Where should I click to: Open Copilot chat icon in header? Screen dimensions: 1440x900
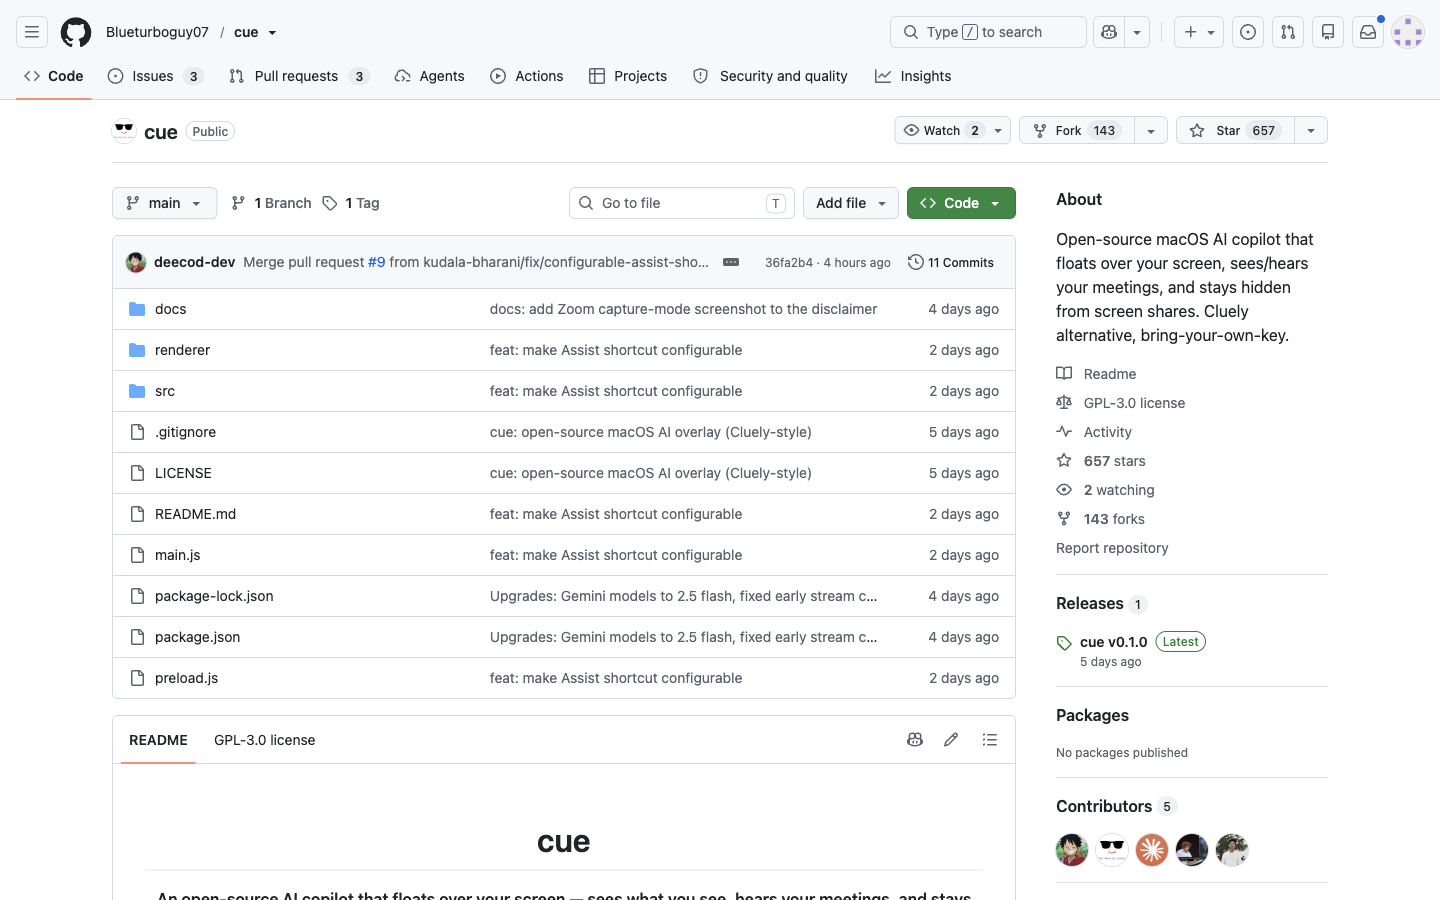1109,32
